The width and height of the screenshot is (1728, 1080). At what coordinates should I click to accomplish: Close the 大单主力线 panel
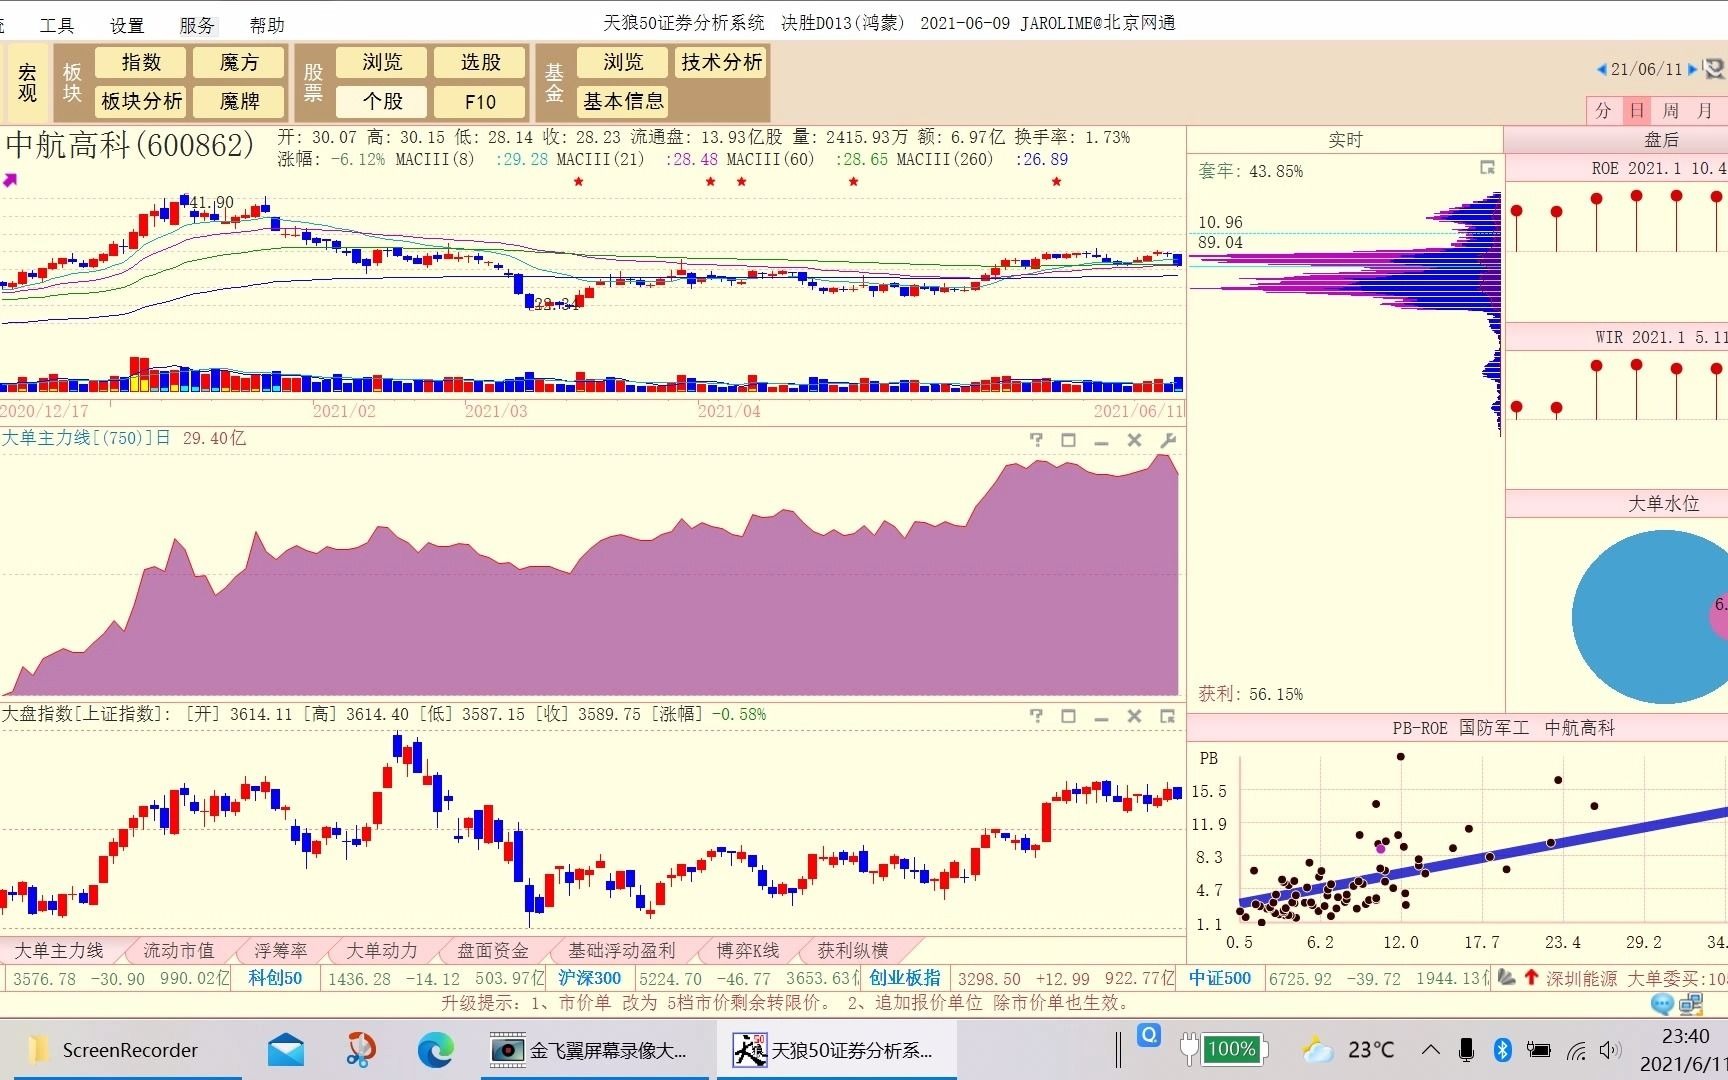point(1134,440)
